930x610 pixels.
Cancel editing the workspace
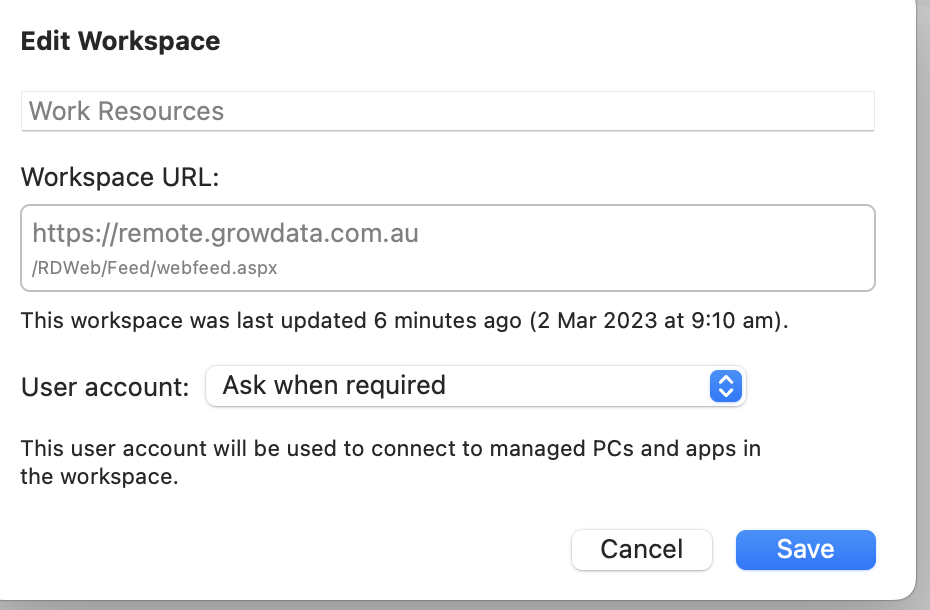[642, 549]
